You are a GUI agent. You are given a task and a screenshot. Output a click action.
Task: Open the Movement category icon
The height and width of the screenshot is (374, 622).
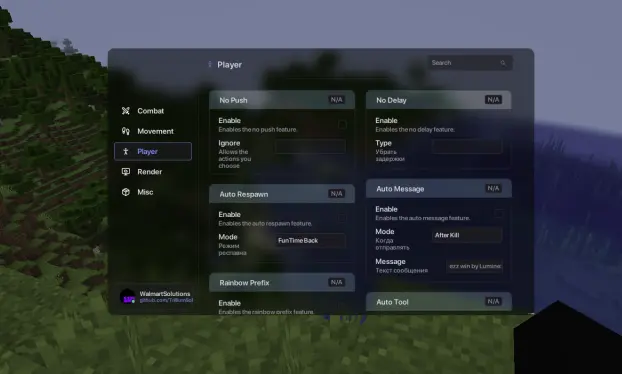pos(126,131)
